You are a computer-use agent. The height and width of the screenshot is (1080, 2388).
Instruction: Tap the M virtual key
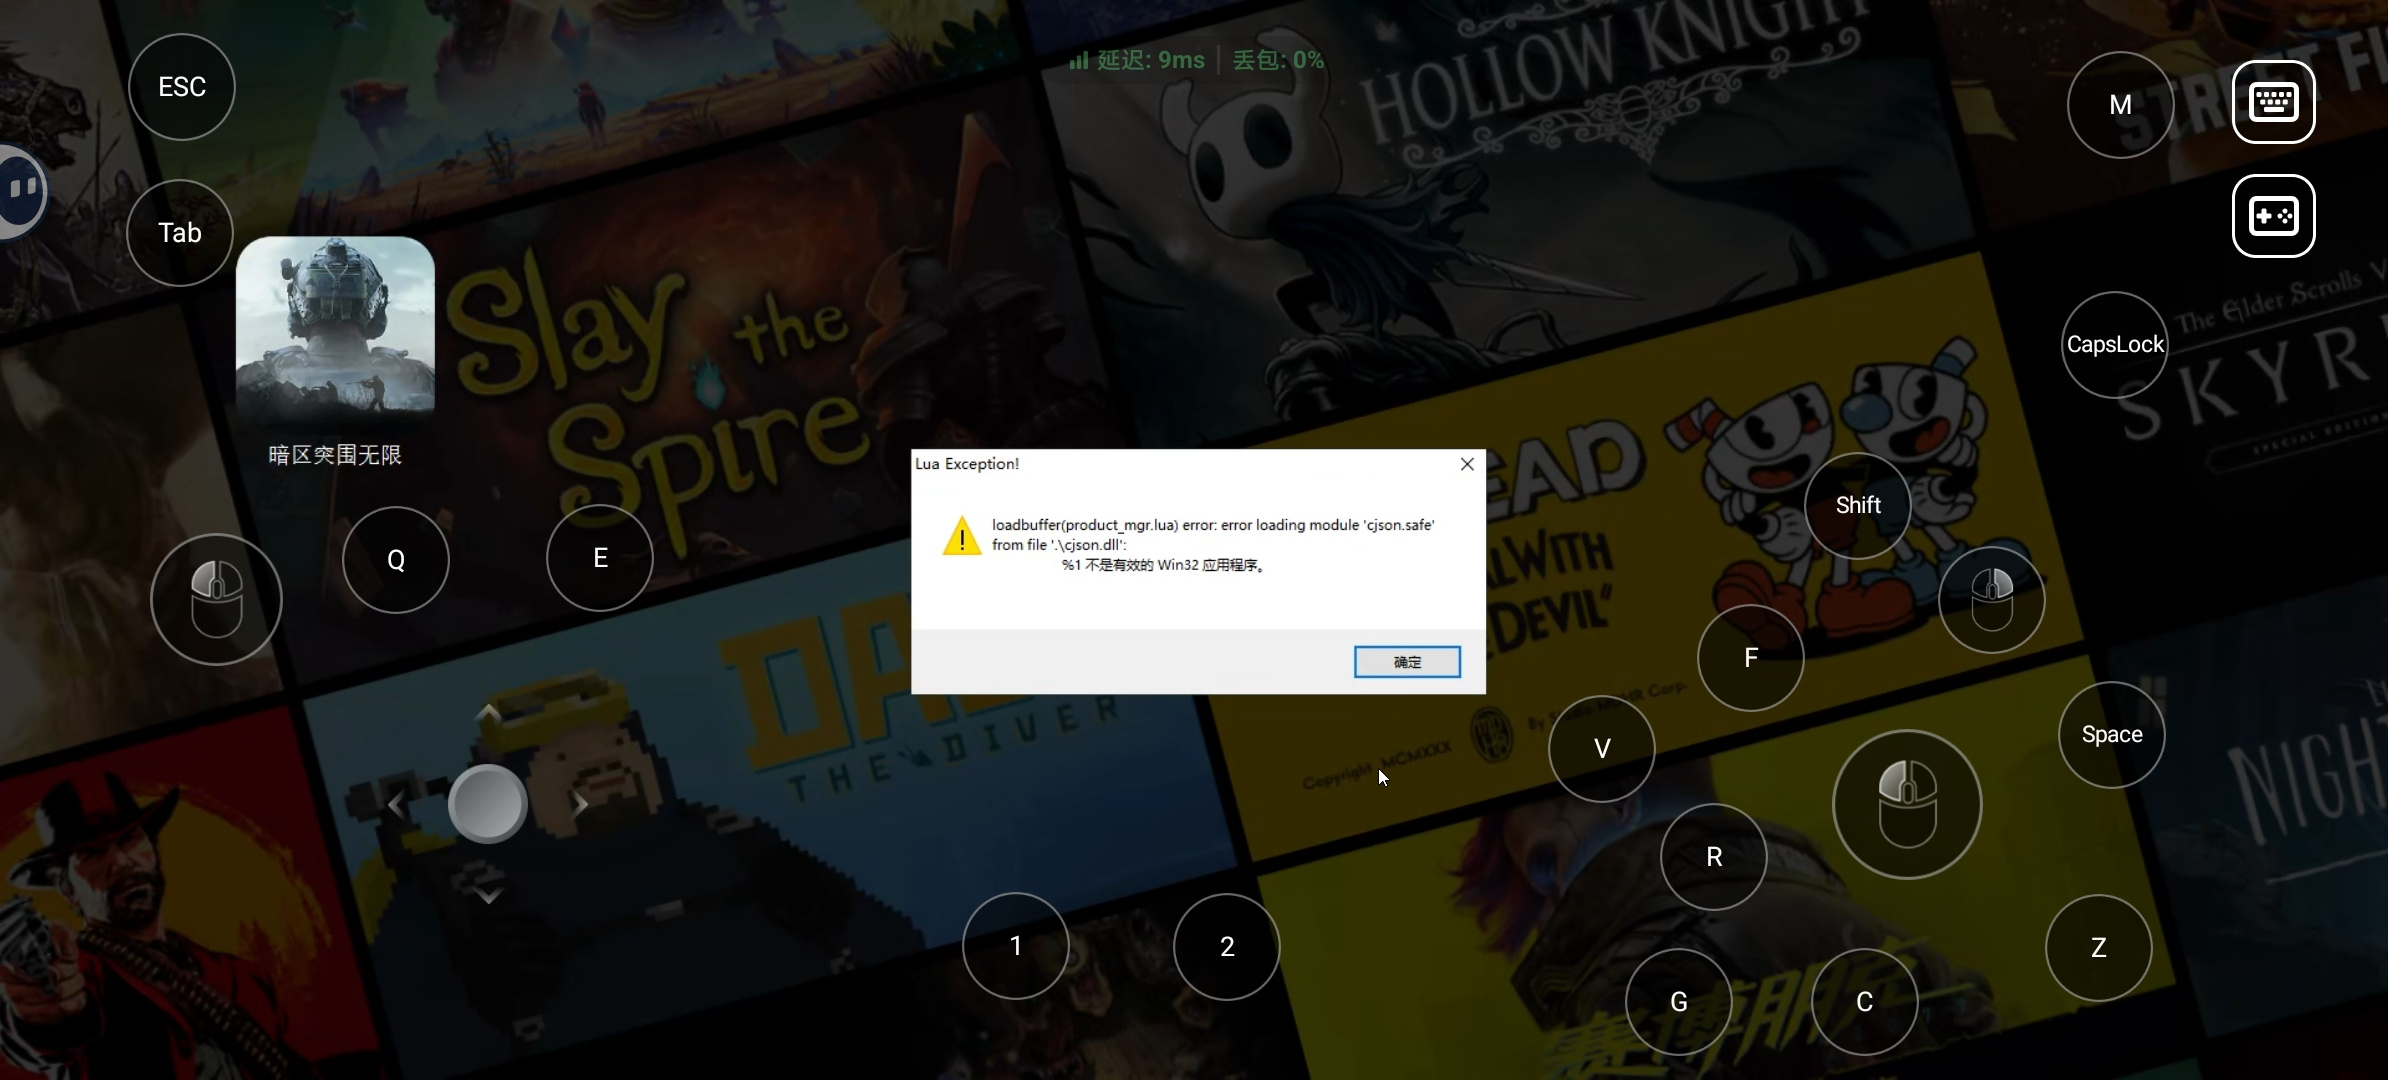pyautogui.click(x=2121, y=105)
